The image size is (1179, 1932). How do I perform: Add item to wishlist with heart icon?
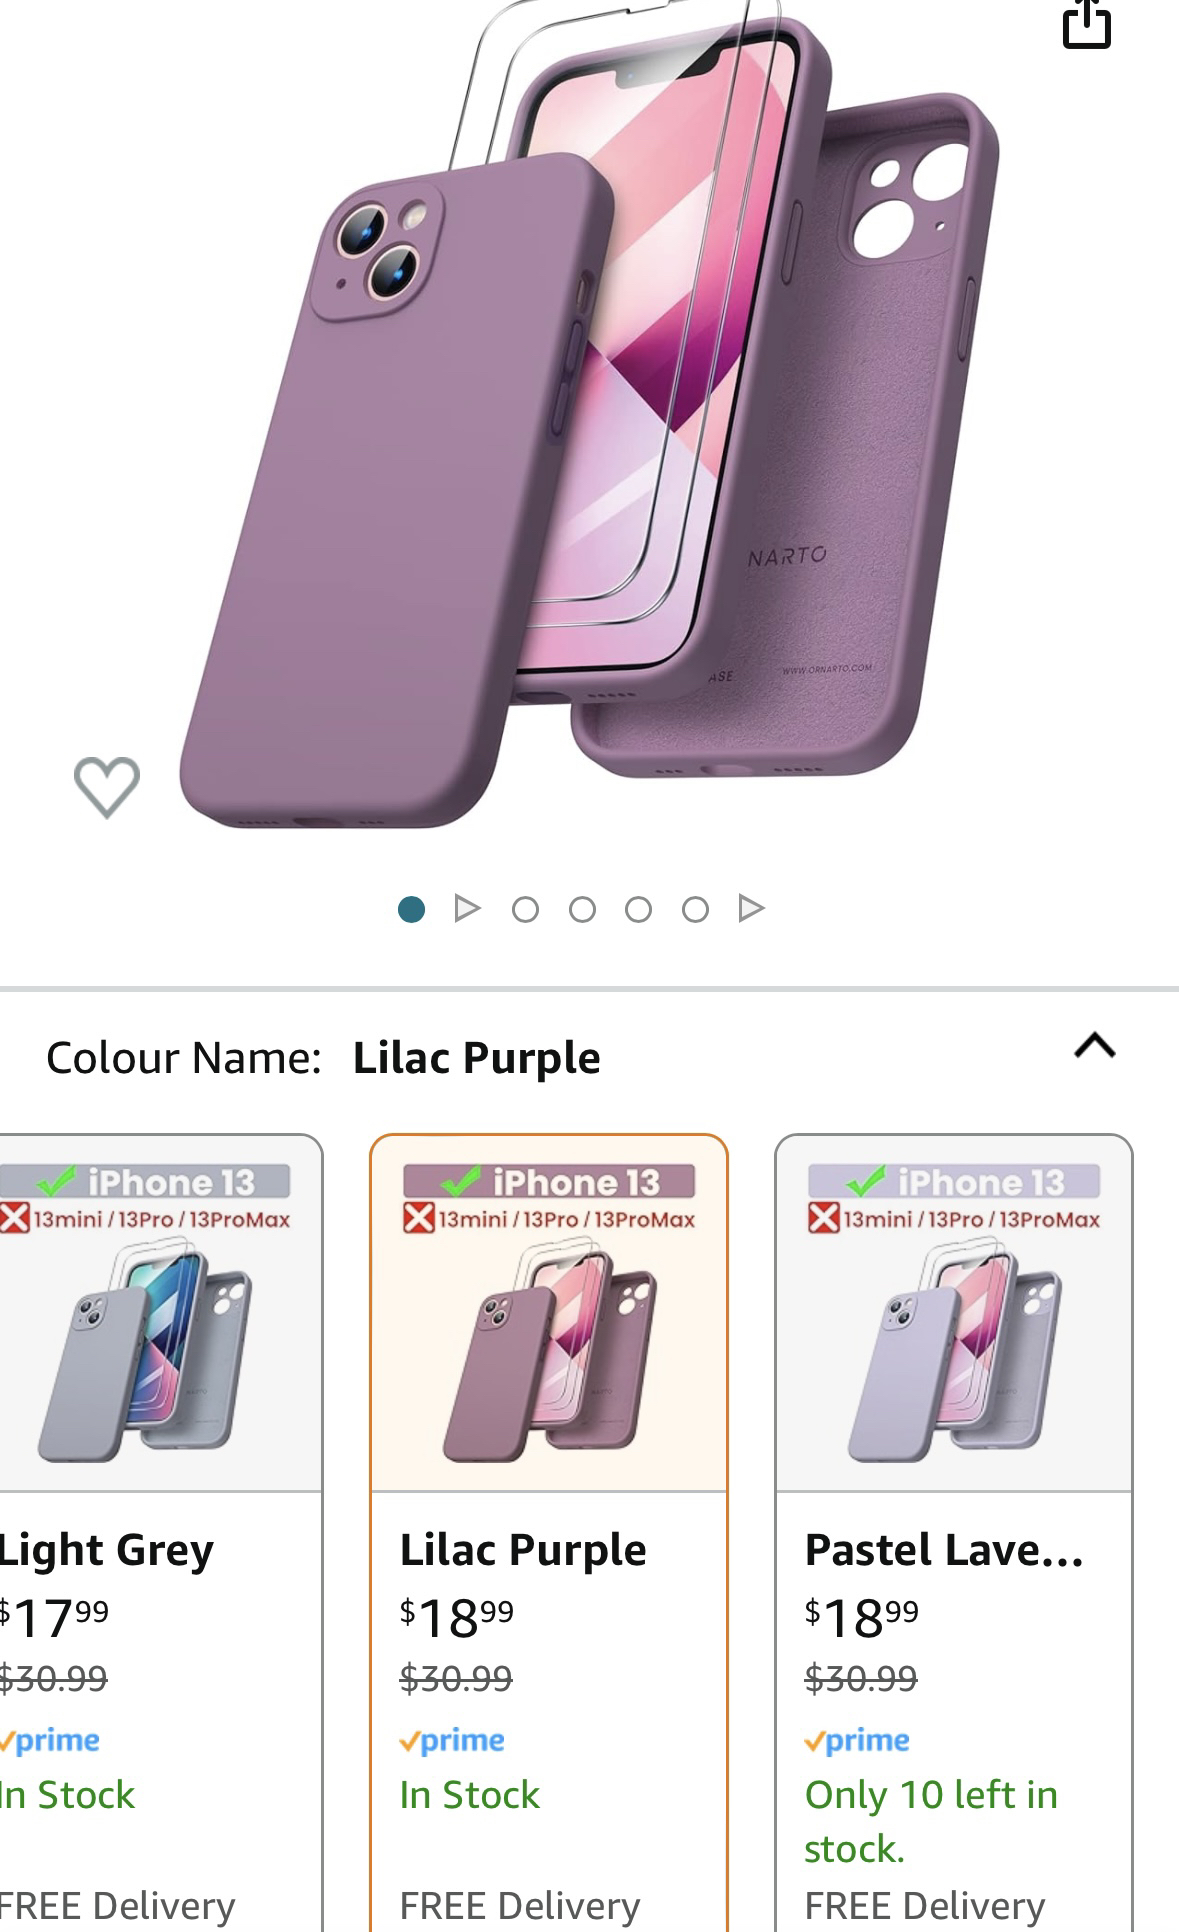click(107, 787)
